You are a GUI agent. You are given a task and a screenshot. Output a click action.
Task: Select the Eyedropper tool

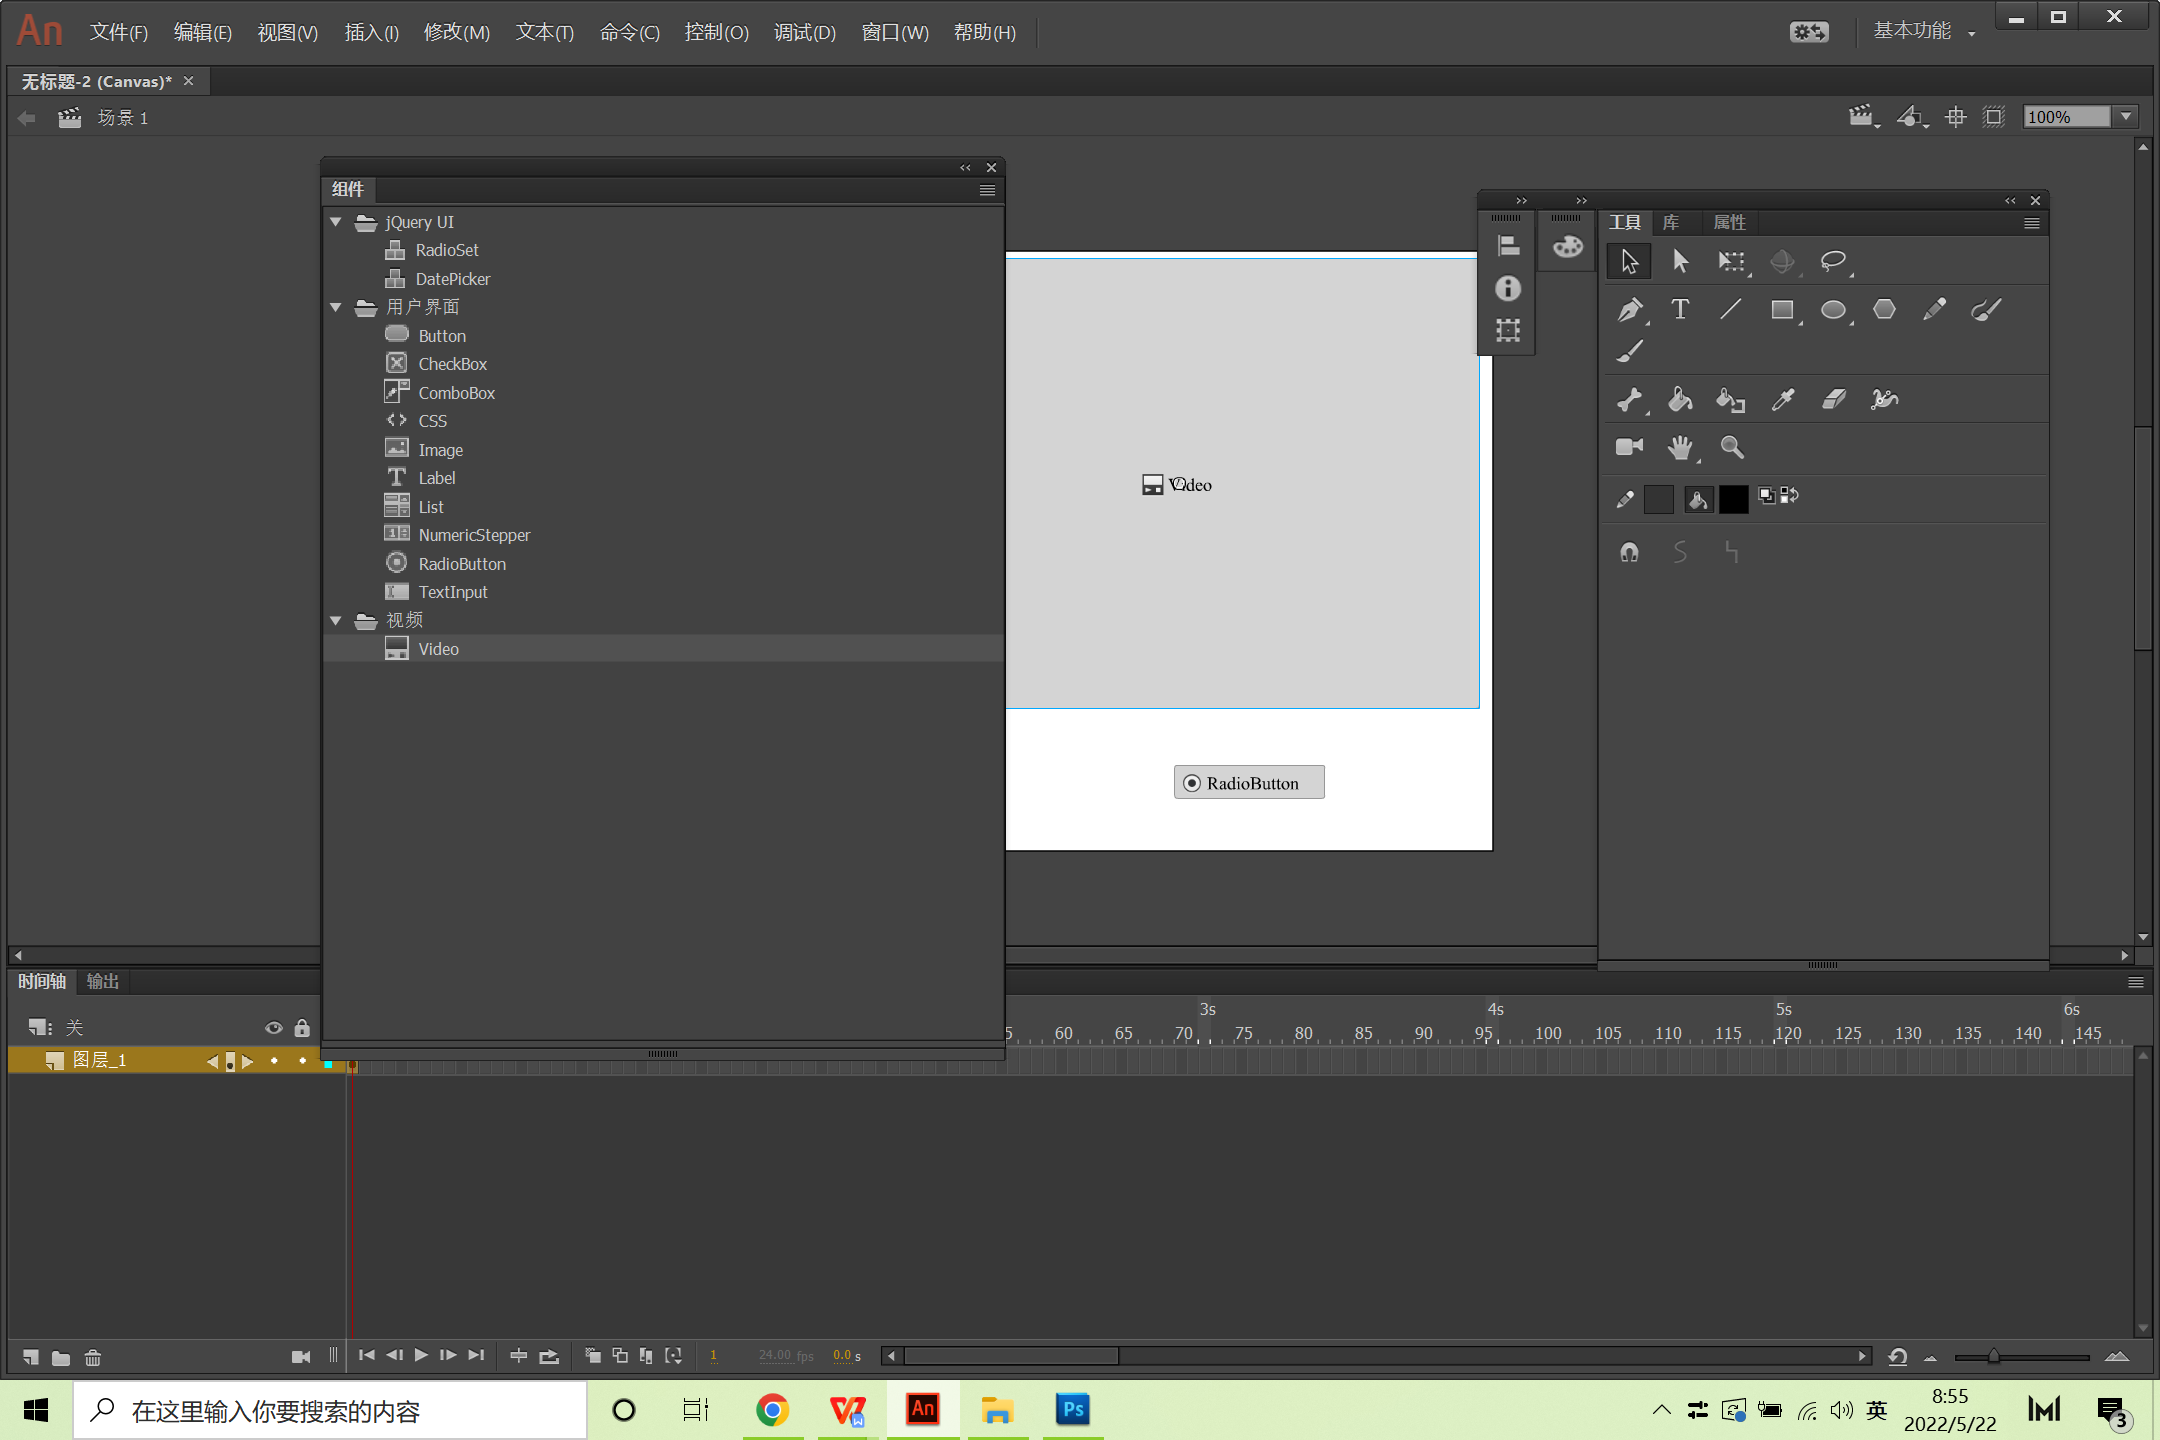(1782, 400)
